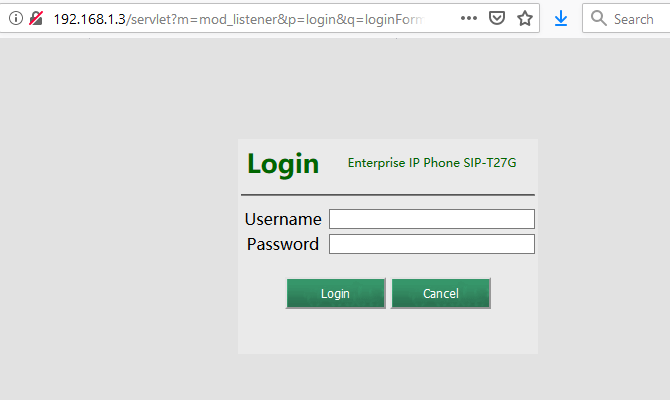
Task: Click the insecure connection padlock icon
Action: pos(36,18)
